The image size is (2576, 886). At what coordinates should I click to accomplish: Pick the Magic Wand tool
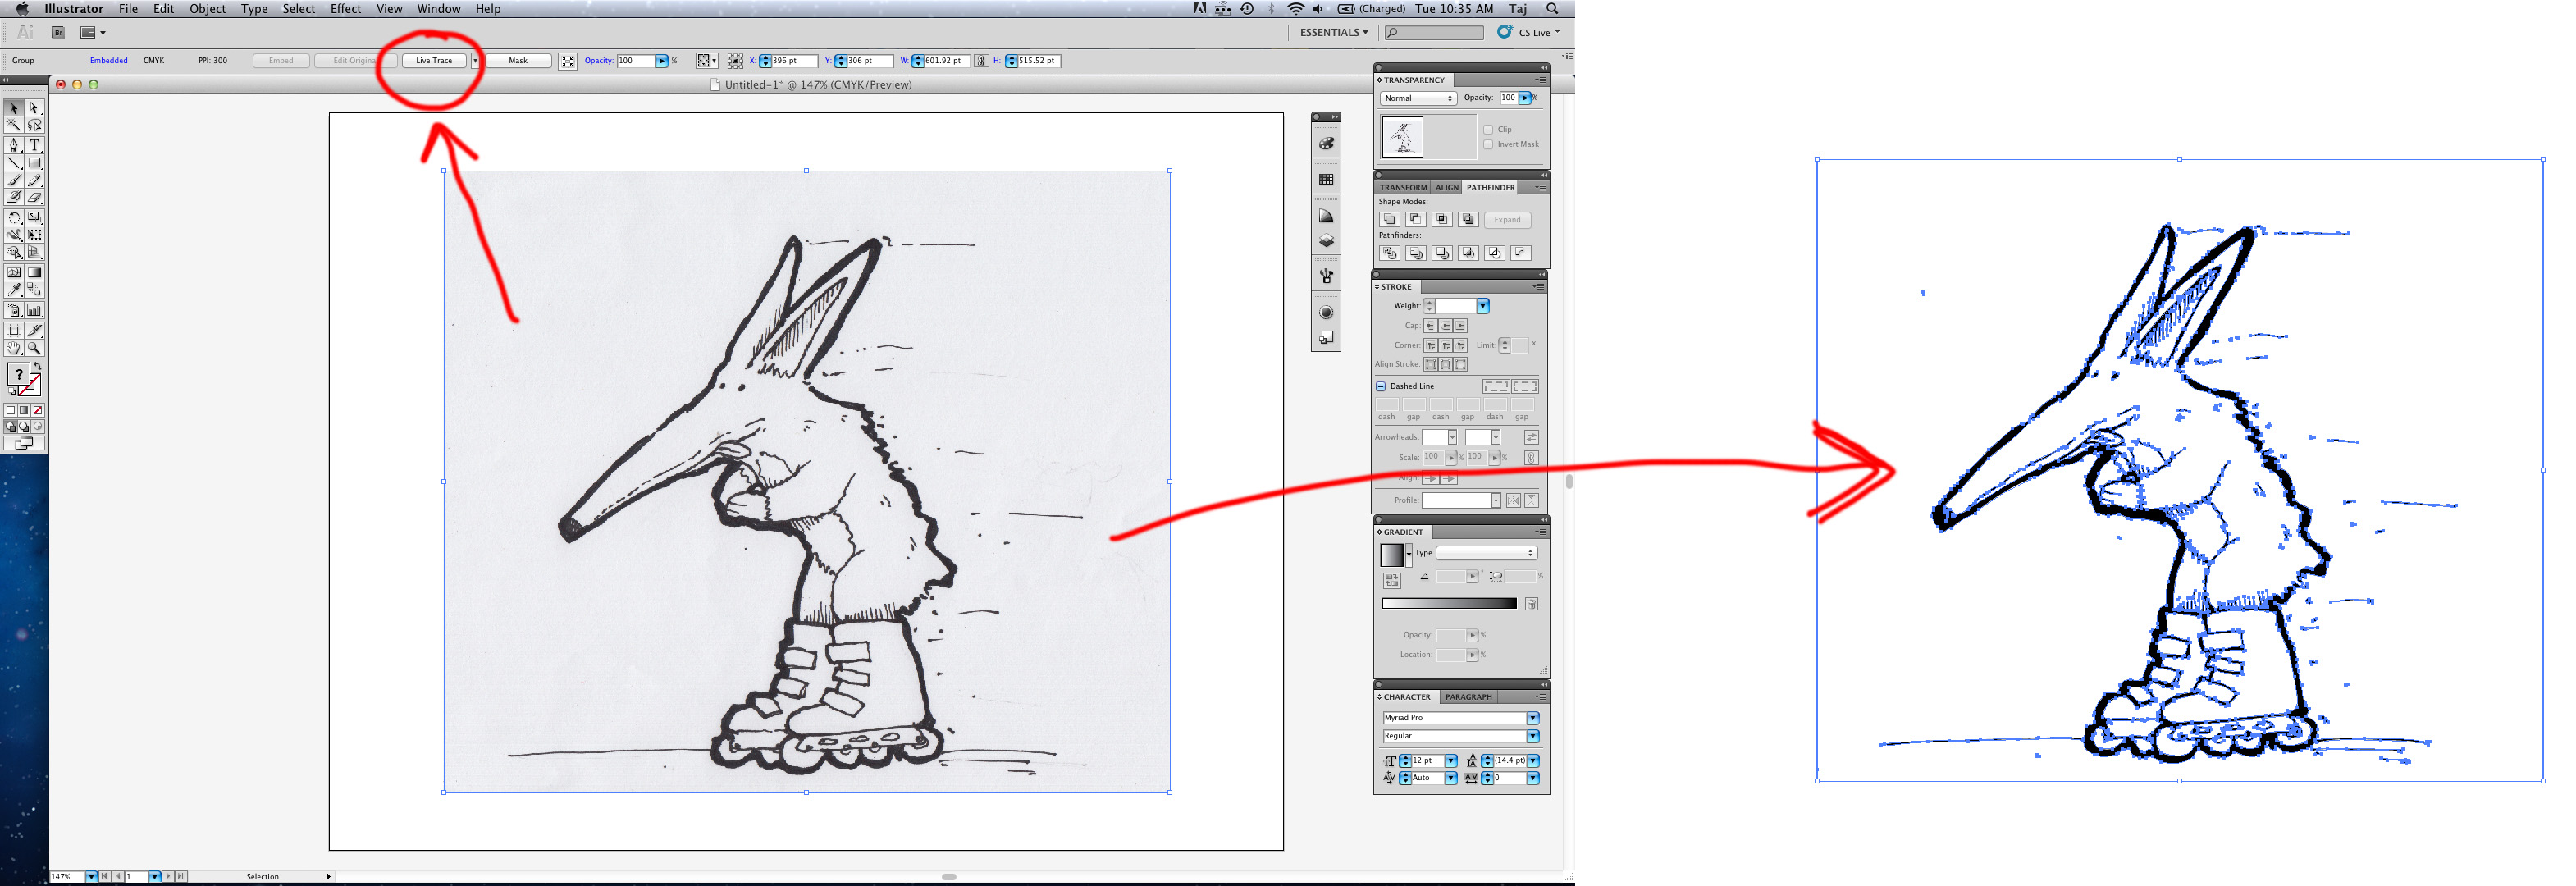14,126
